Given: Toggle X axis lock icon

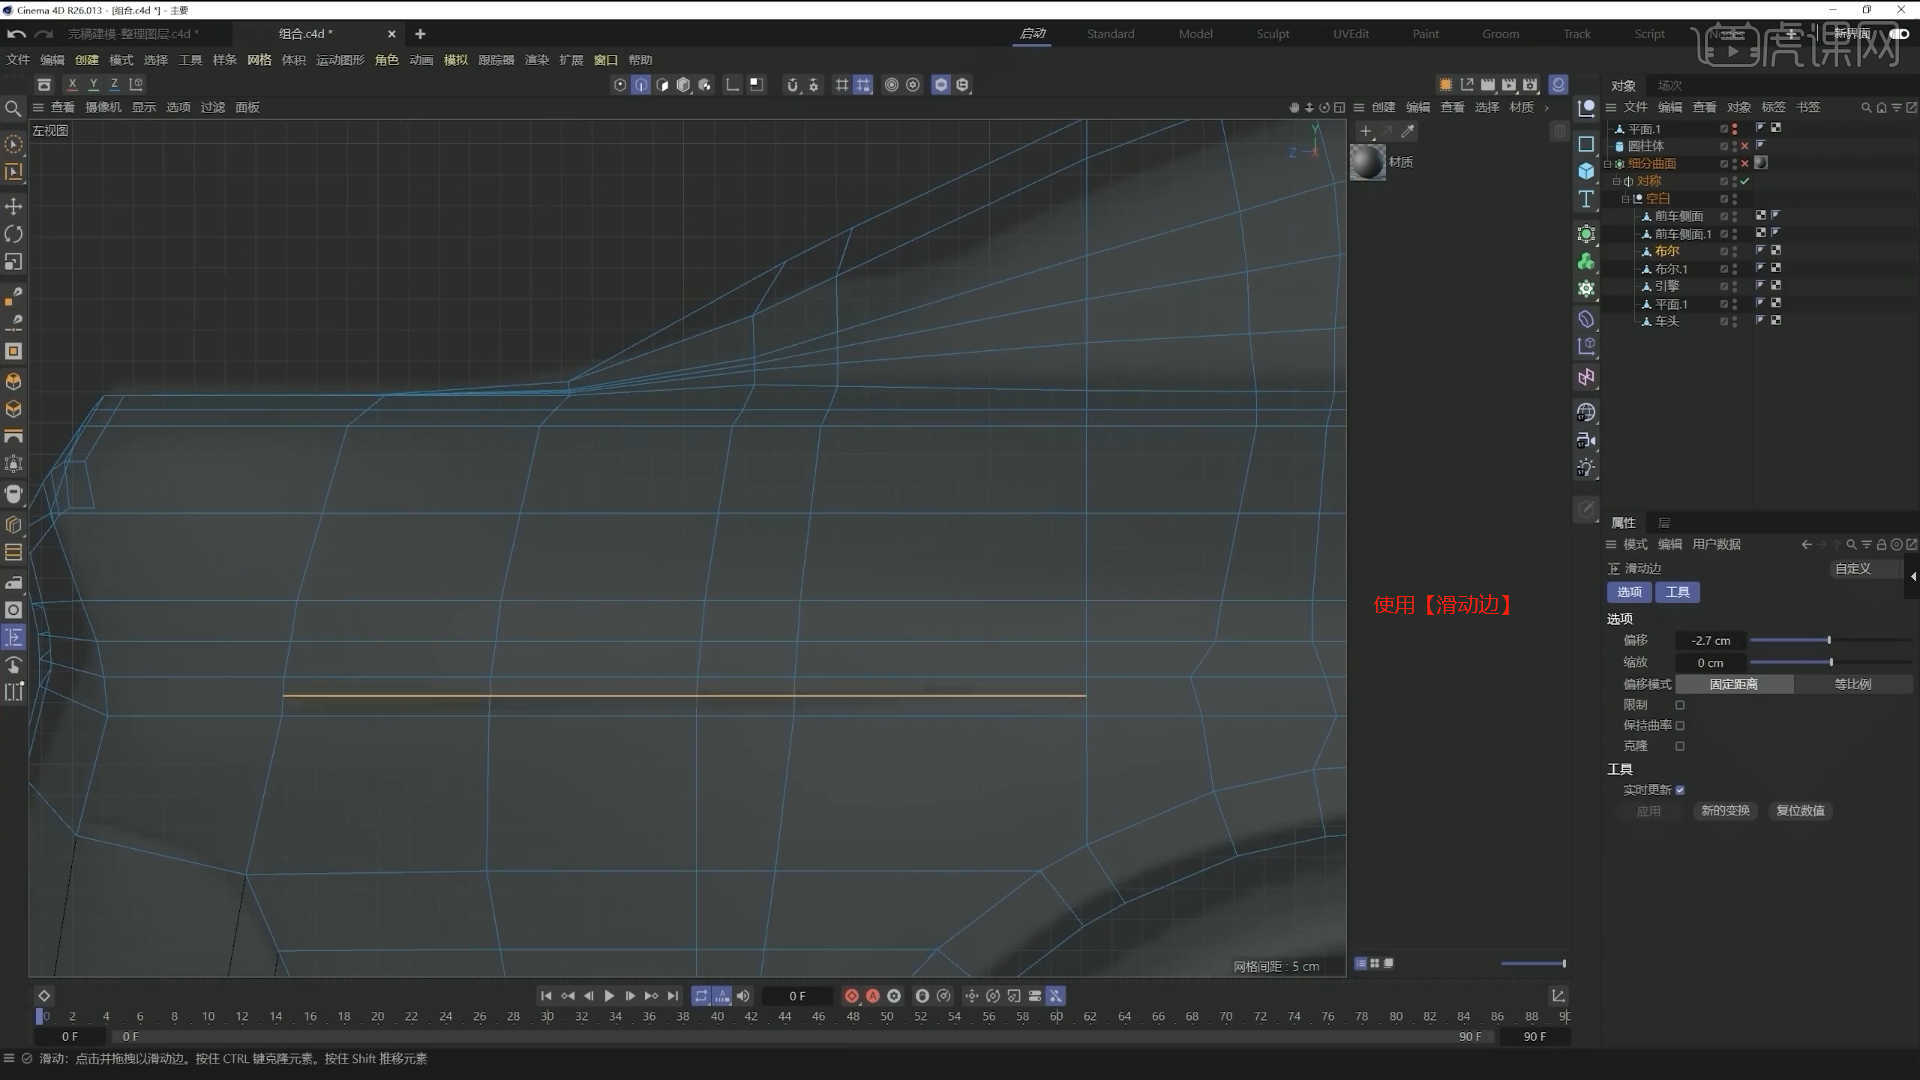Looking at the screenshot, I should [x=72, y=85].
